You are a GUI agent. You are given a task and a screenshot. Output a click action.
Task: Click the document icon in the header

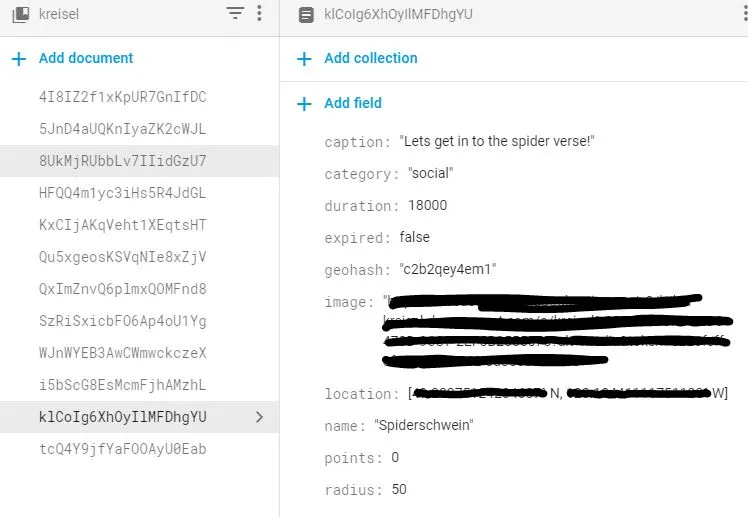(306, 14)
